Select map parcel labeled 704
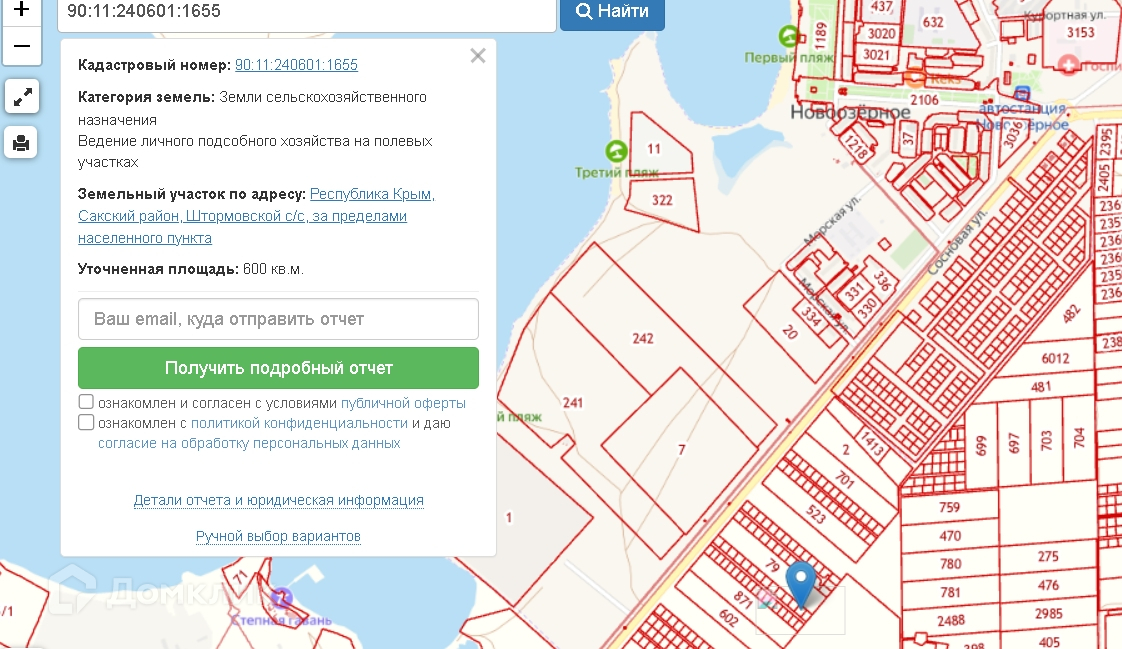 tap(1079, 437)
